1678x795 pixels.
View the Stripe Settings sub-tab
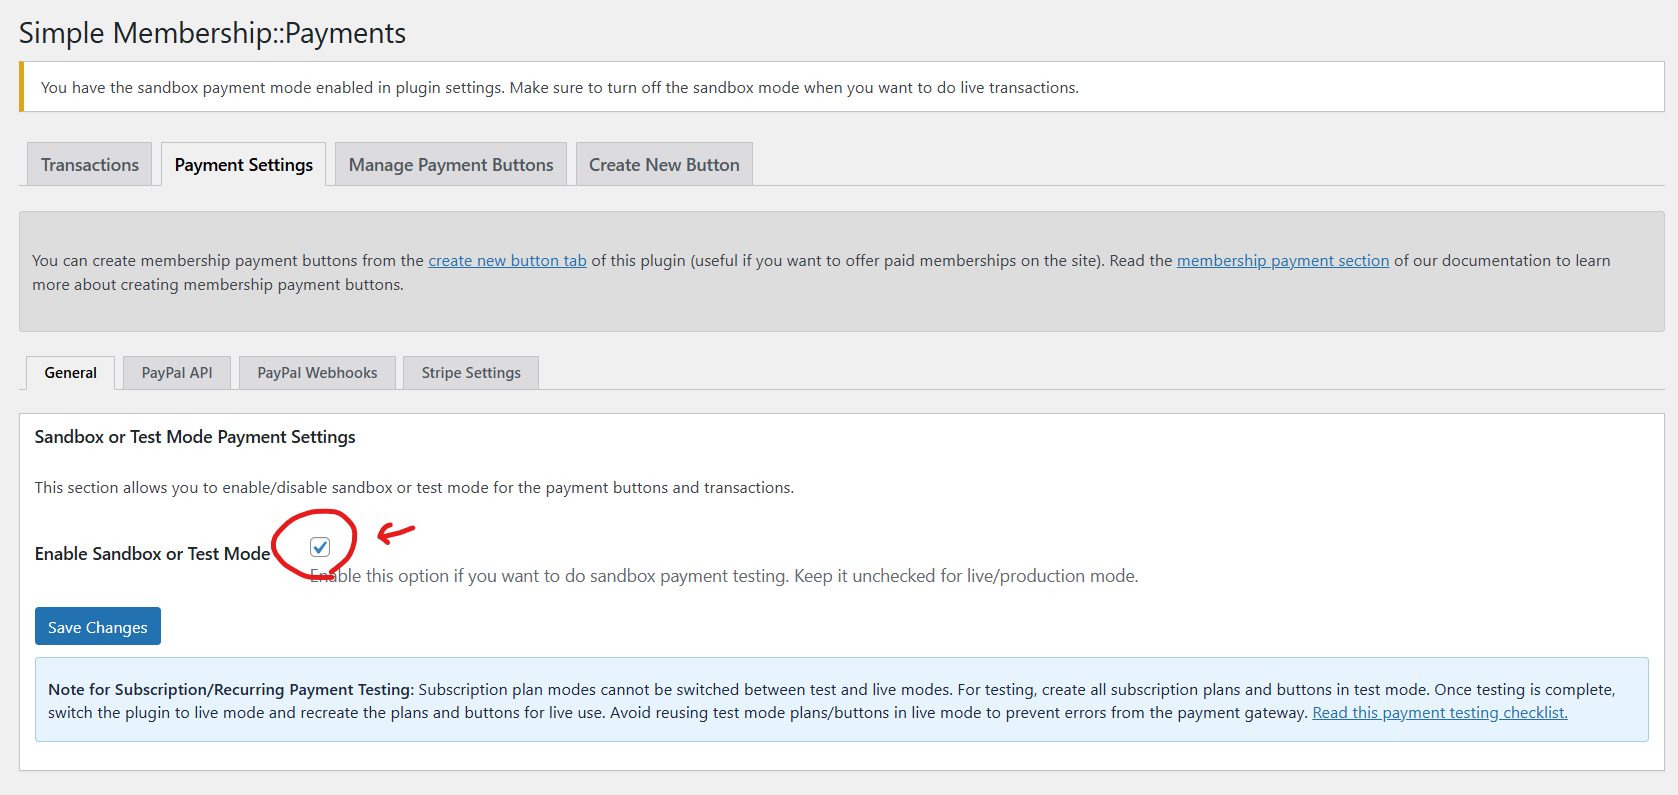pyautogui.click(x=471, y=373)
